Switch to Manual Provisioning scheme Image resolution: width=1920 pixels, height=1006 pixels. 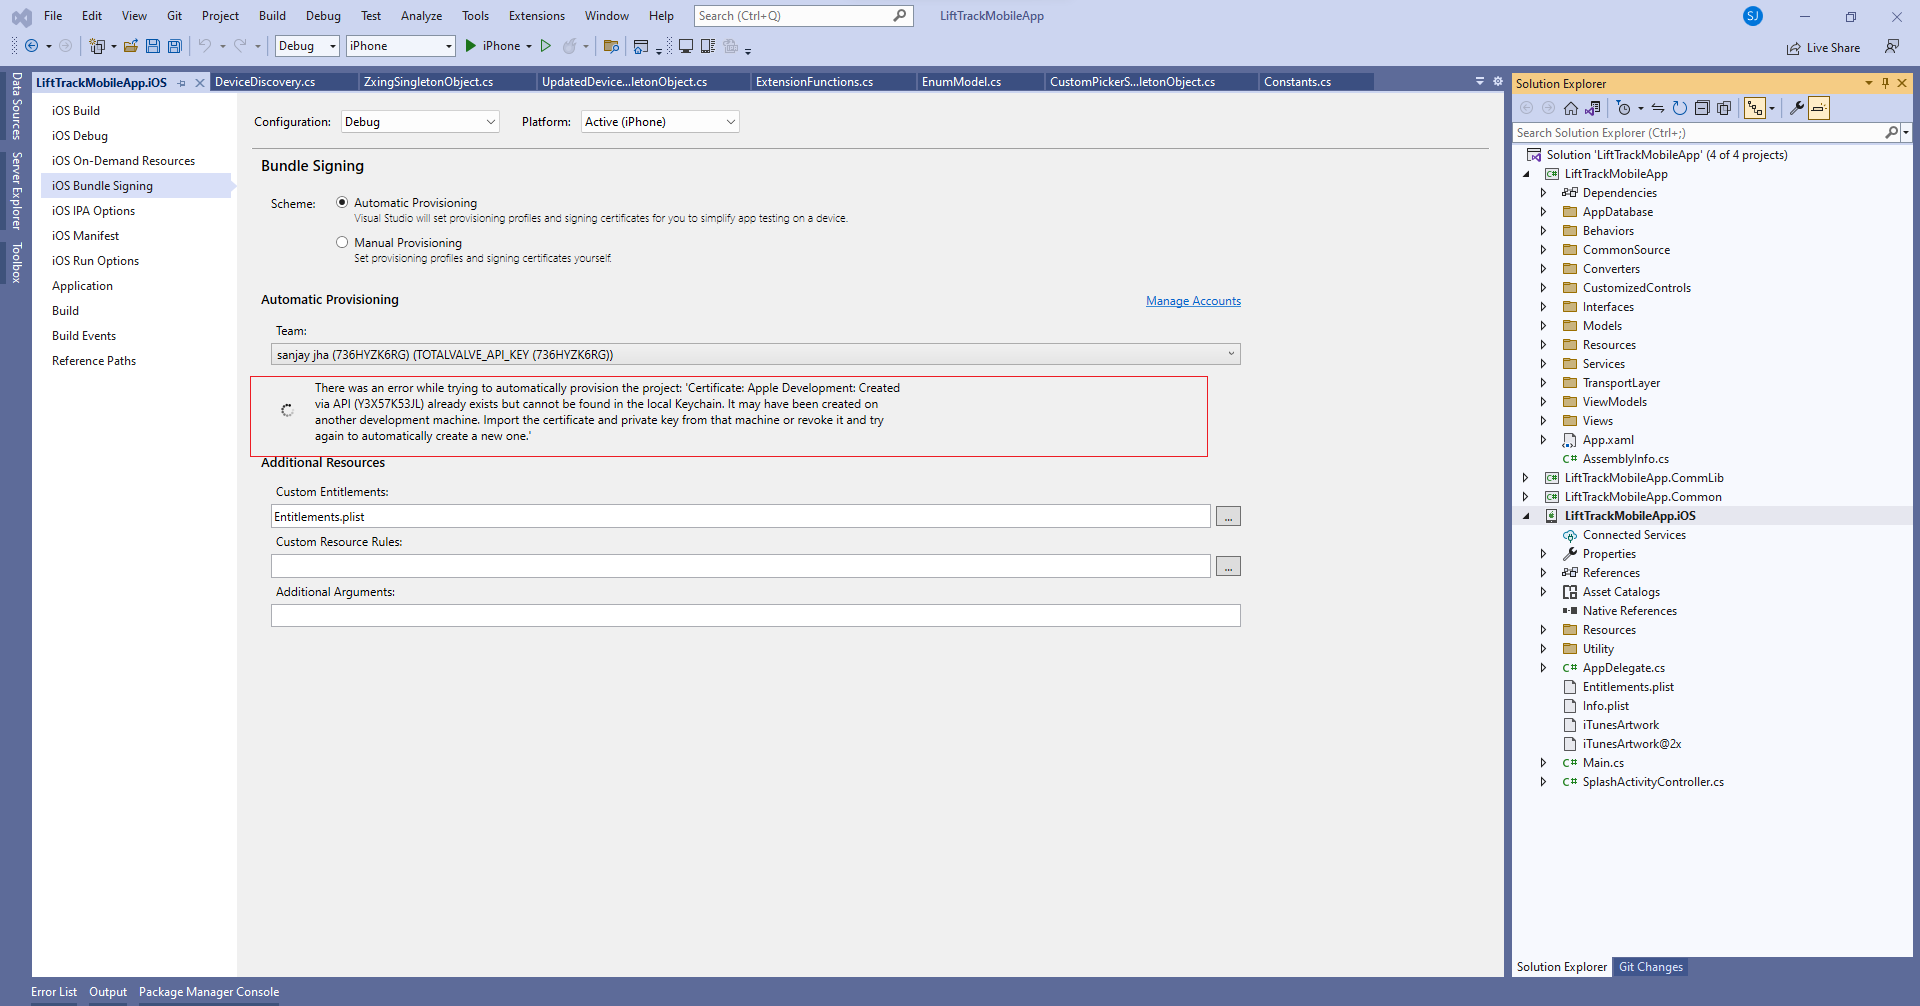[x=341, y=241]
